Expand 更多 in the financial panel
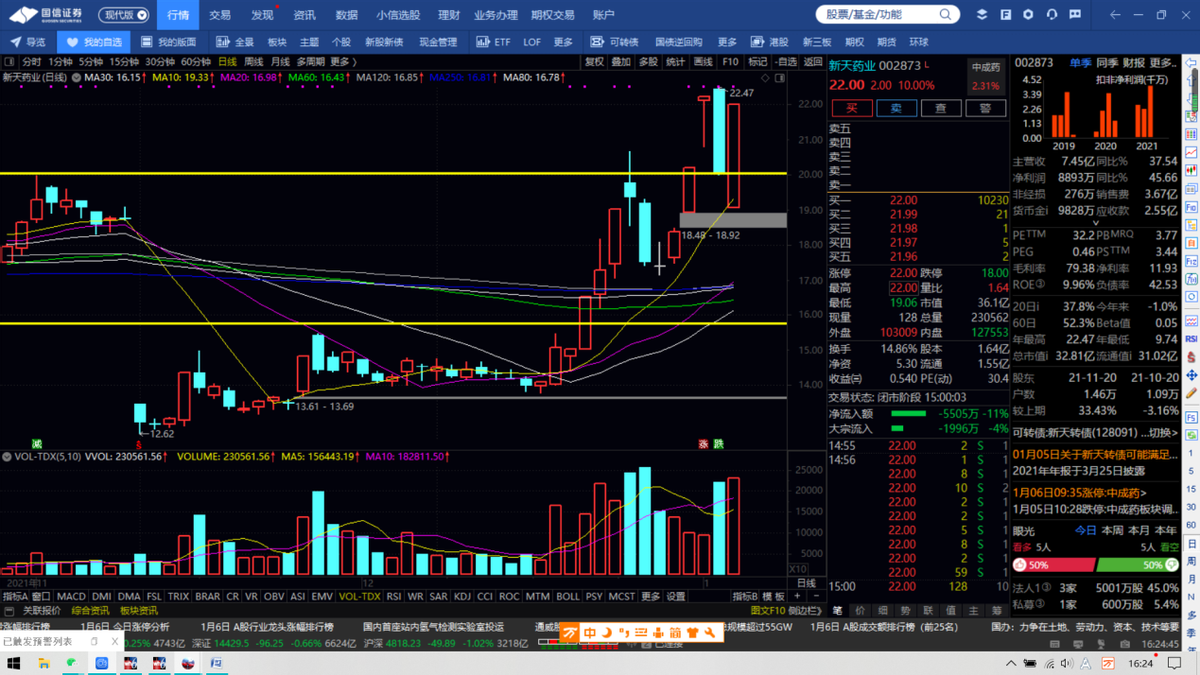The image size is (1200, 675). tap(1163, 63)
